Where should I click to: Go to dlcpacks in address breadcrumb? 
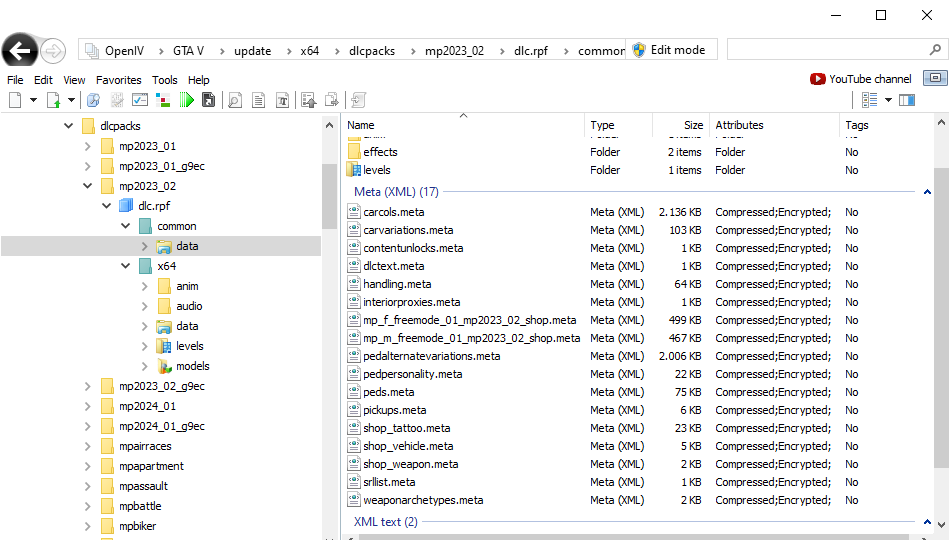372,51
